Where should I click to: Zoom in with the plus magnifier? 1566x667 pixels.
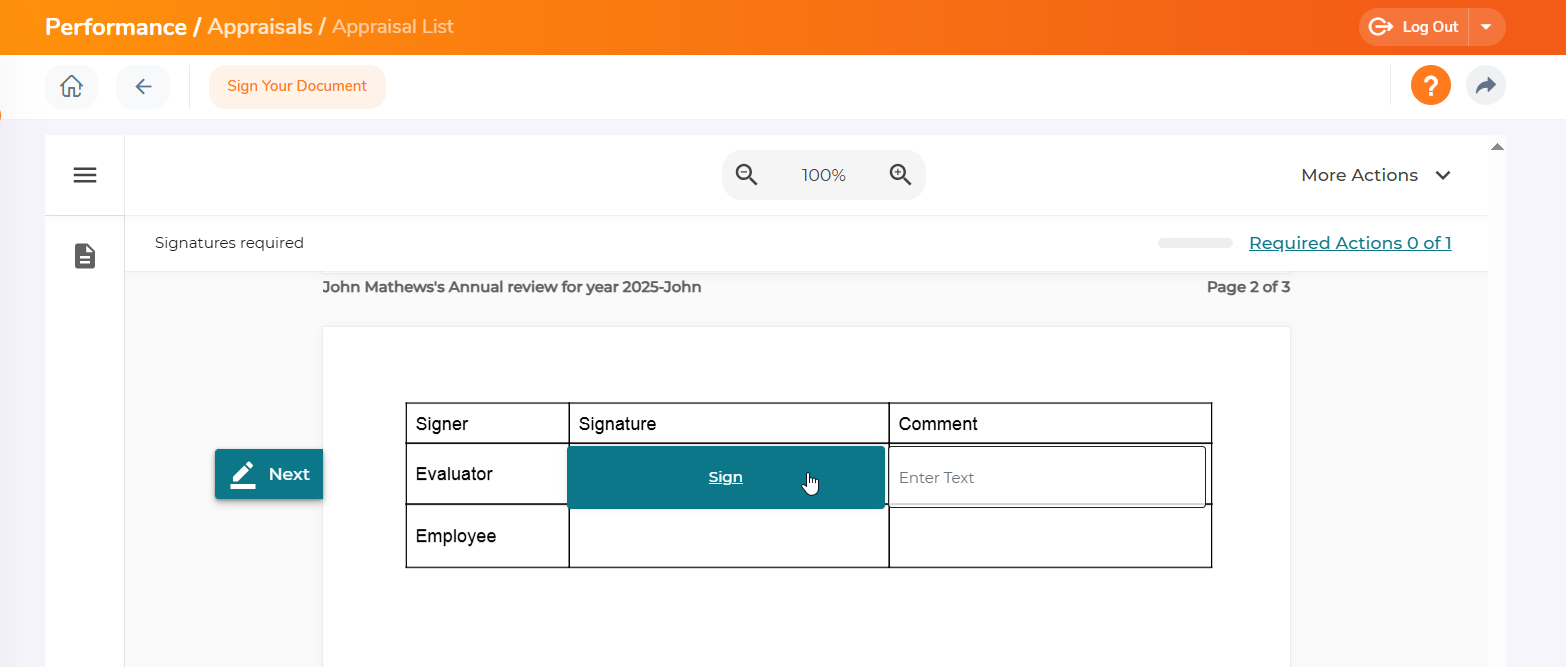click(900, 175)
